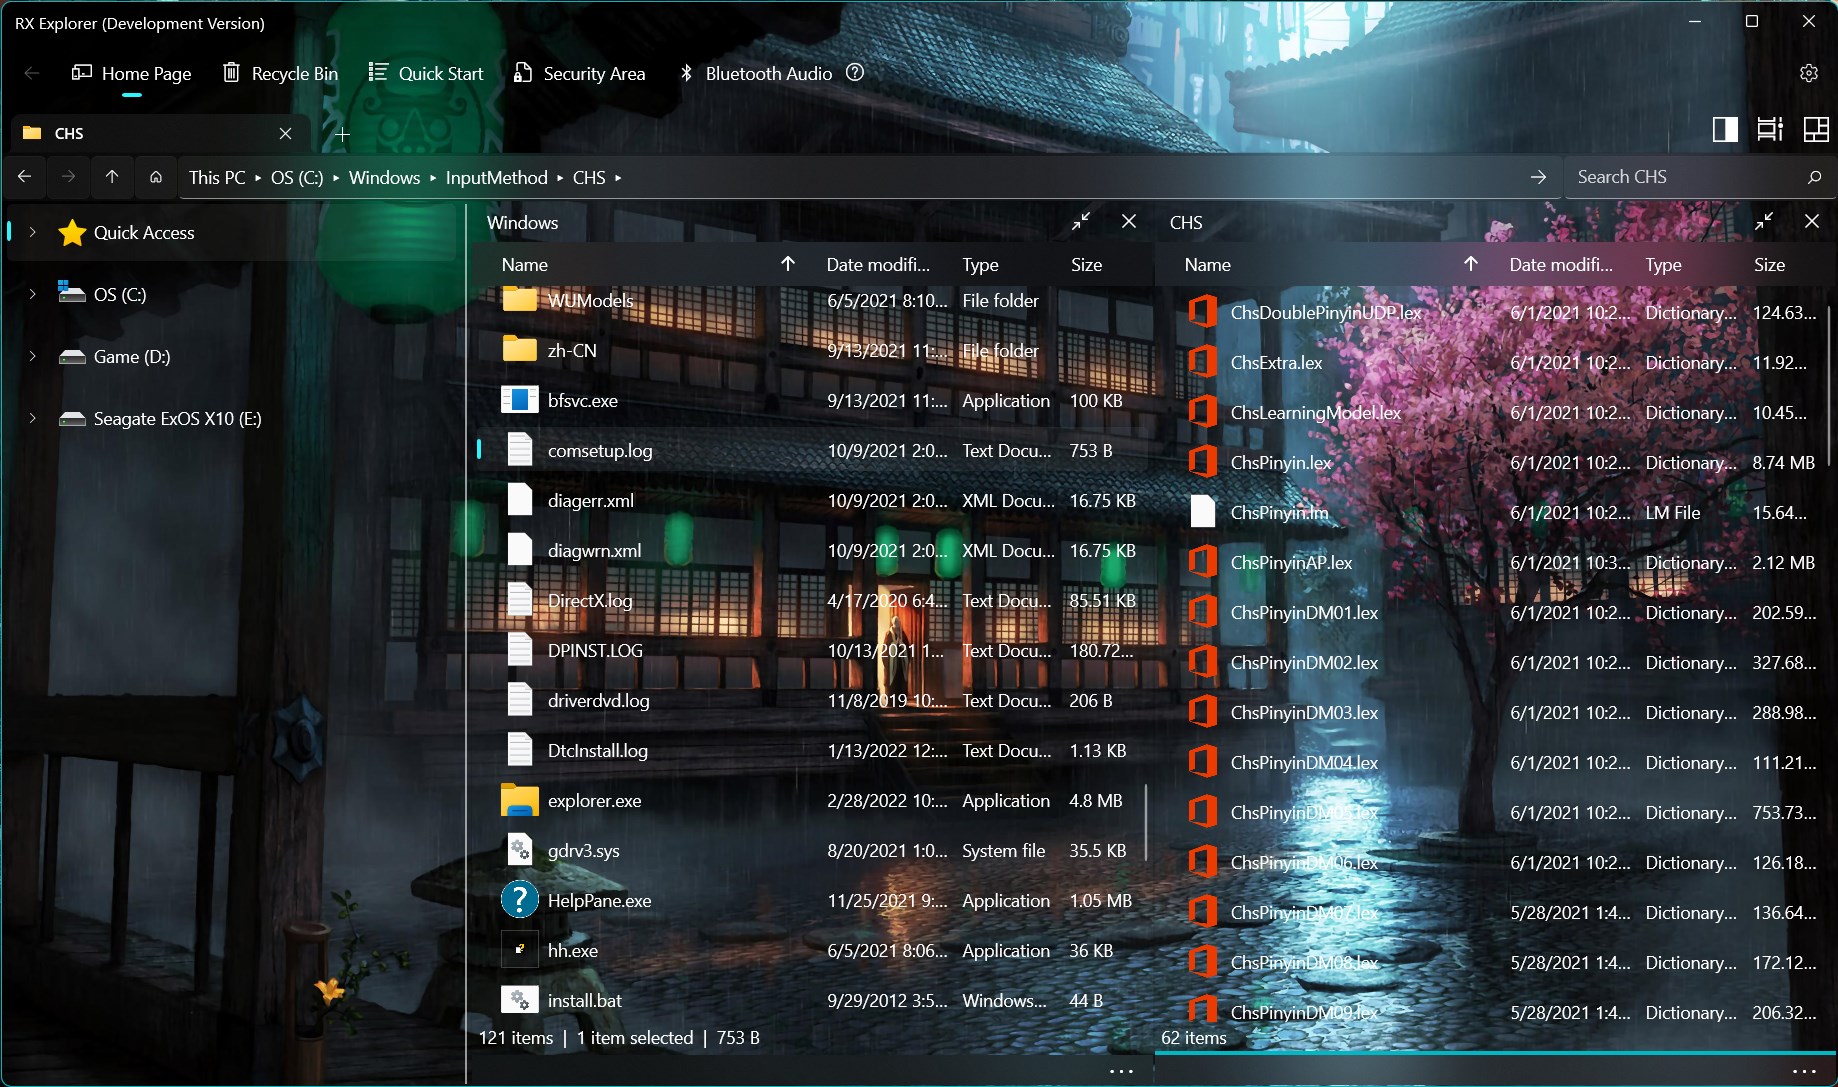Viewport: 1838px width, 1087px height.
Task: Shrink the Windows pane with collapse icon
Action: (x=1081, y=222)
